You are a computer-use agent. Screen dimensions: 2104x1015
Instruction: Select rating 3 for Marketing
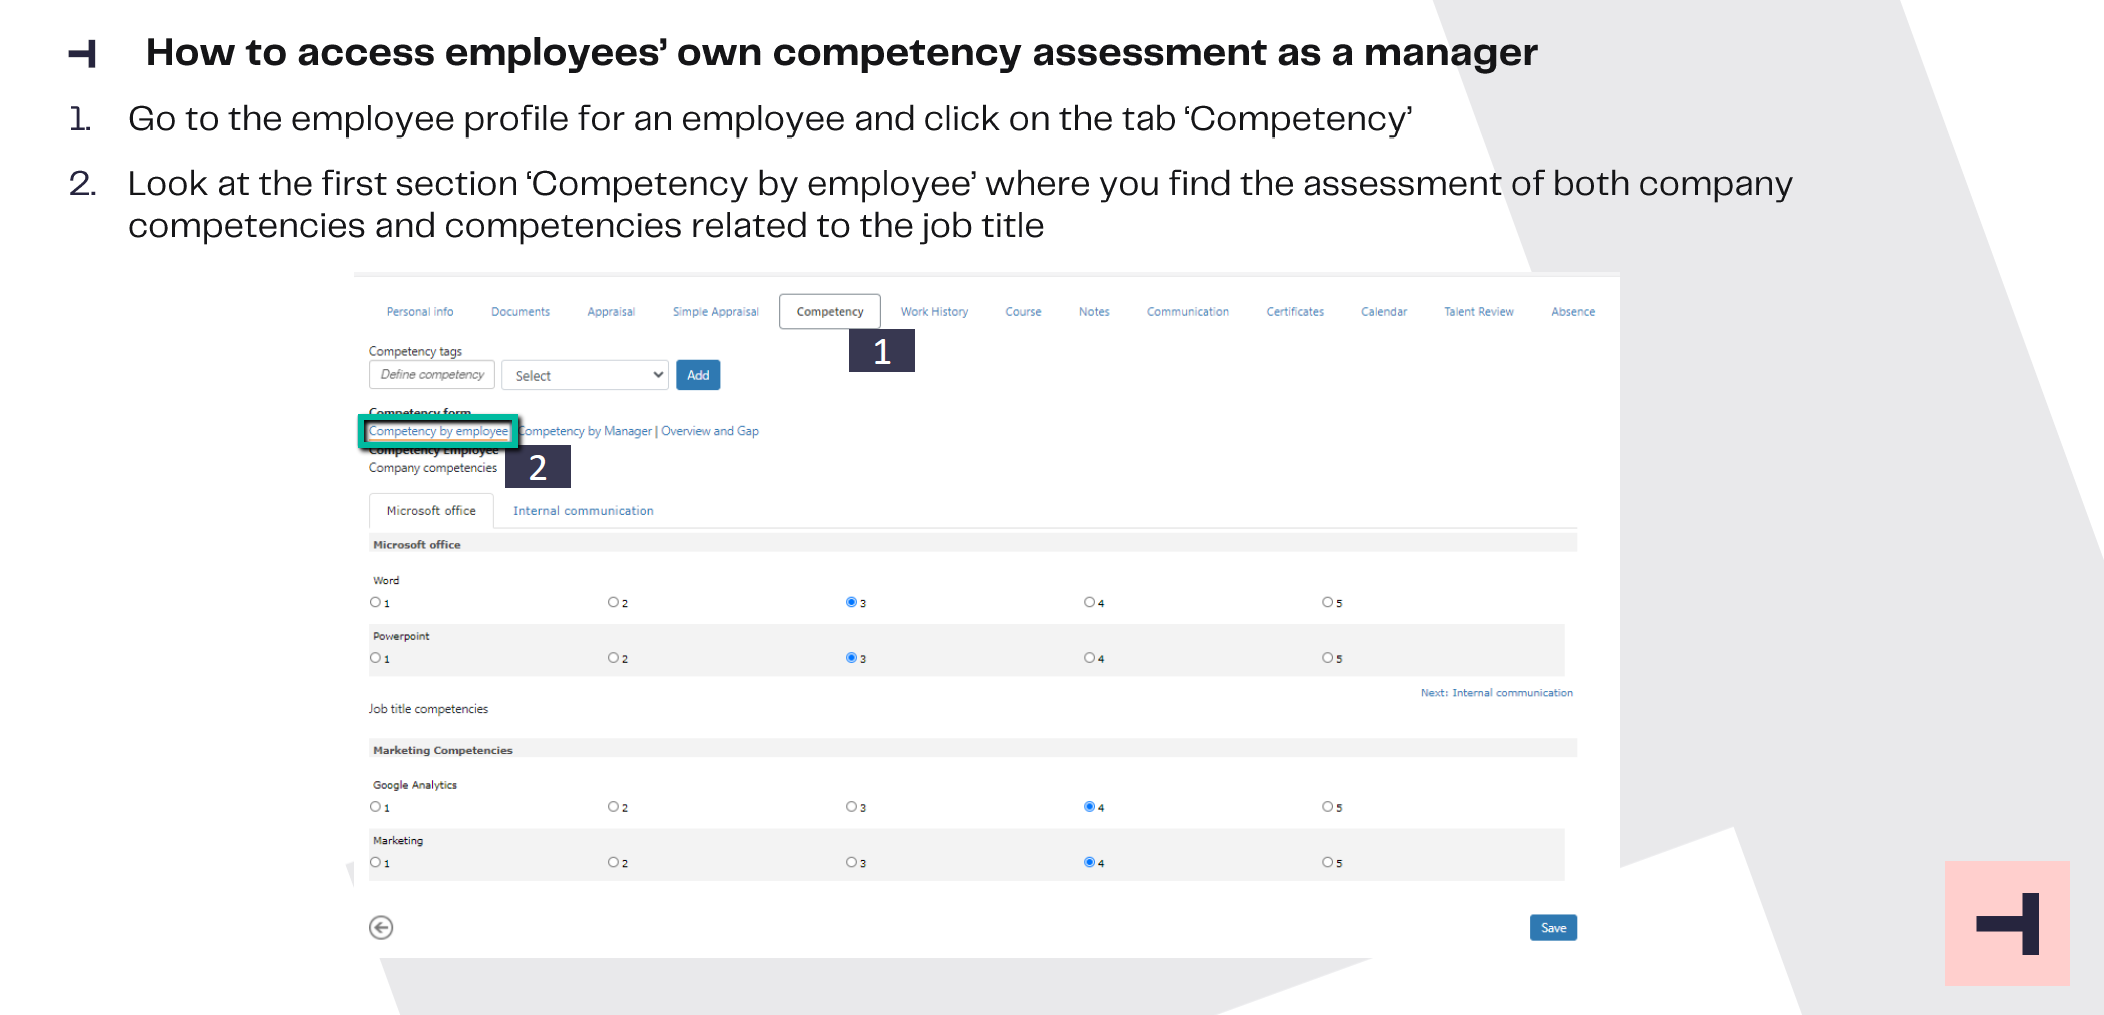click(x=851, y=862)
